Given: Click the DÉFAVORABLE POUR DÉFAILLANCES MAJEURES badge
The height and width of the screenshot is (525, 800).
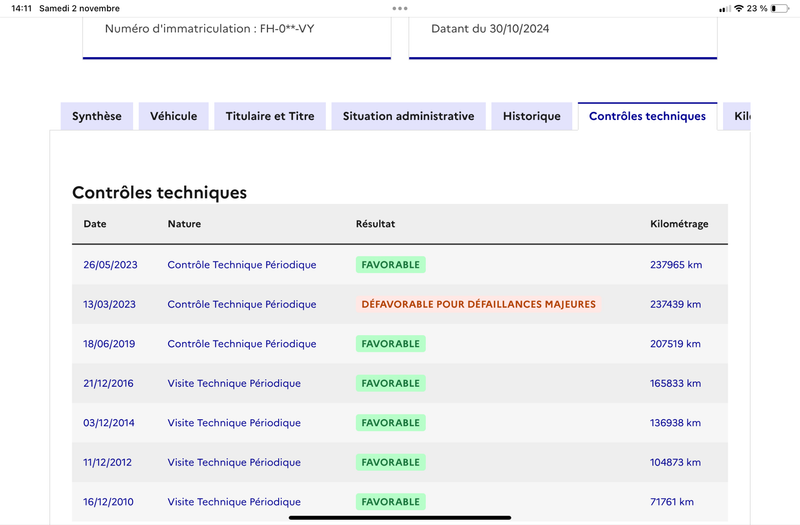Looking at the screenshot, I should click(x=478, y=304).
